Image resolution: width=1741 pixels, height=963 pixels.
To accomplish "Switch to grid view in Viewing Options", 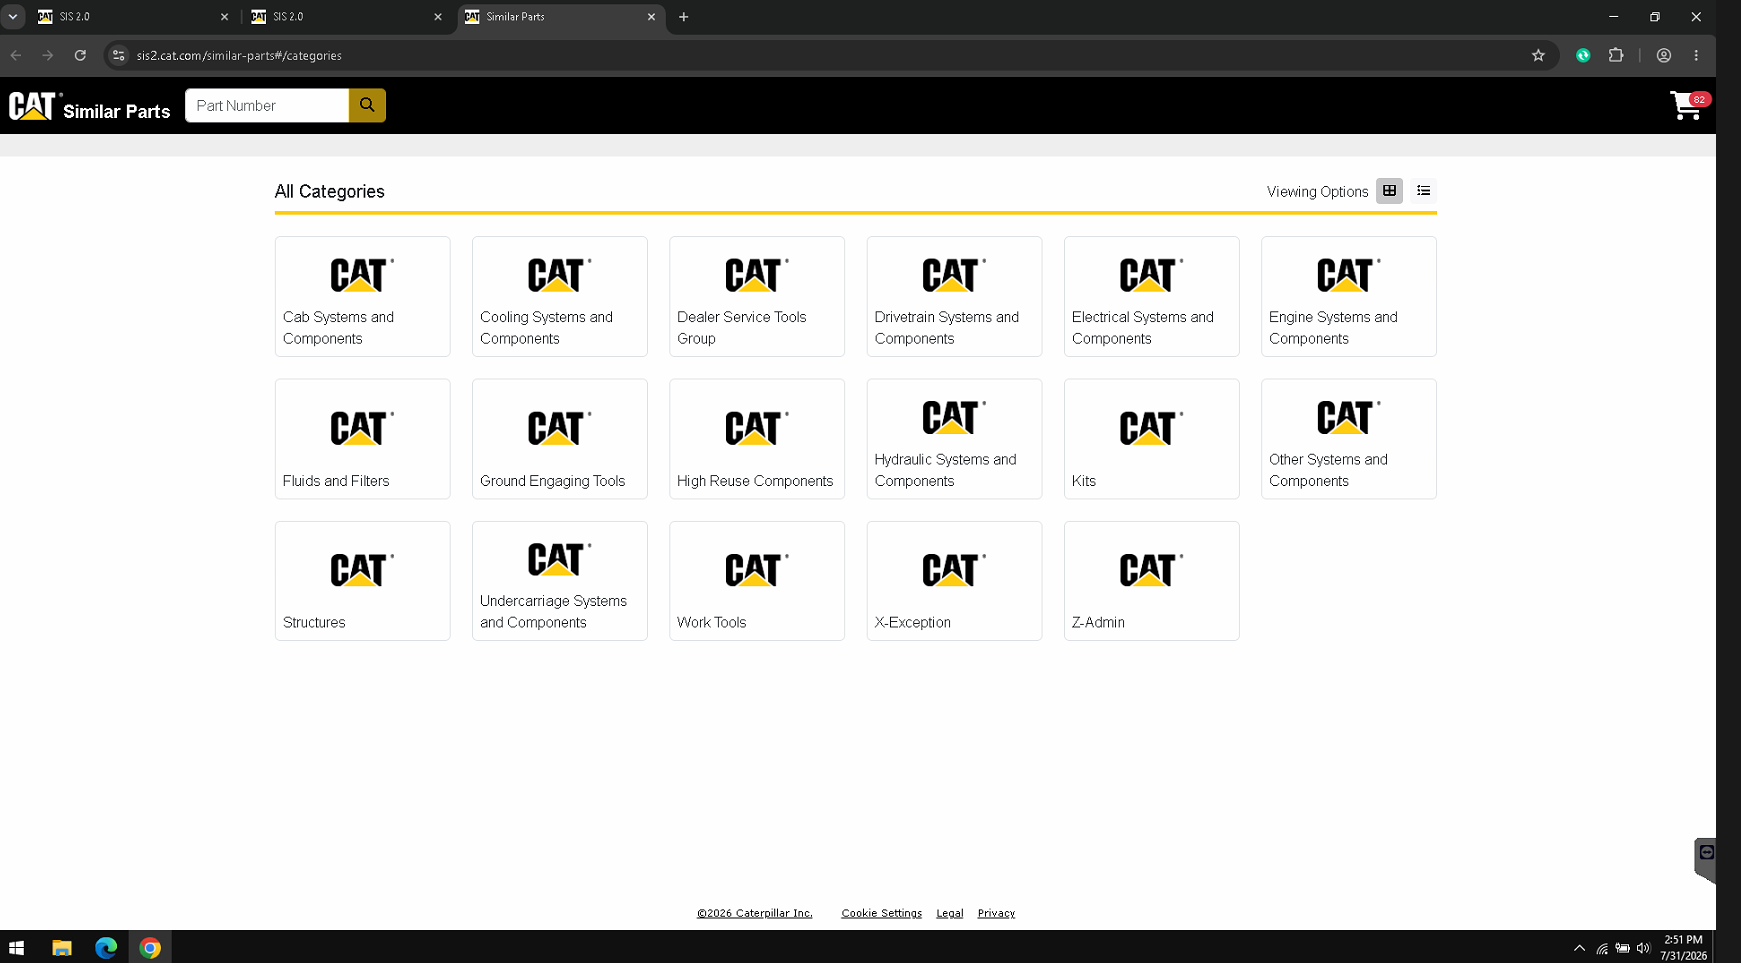I will pyautogui.click(x=1389, y=191).
